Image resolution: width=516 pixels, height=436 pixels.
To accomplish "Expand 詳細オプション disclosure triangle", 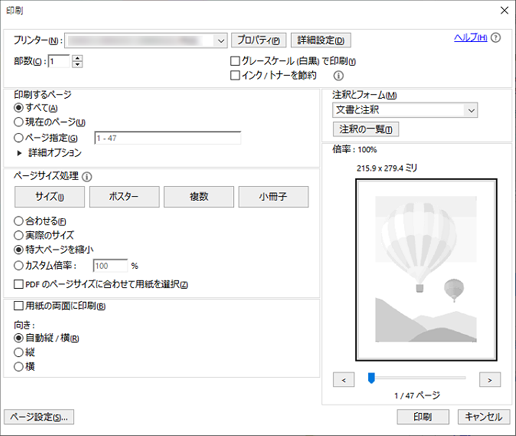I will [x=19, y=153].
